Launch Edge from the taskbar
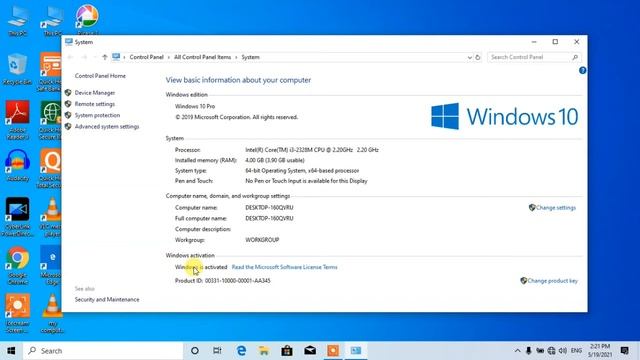 [x=241, y=351]
